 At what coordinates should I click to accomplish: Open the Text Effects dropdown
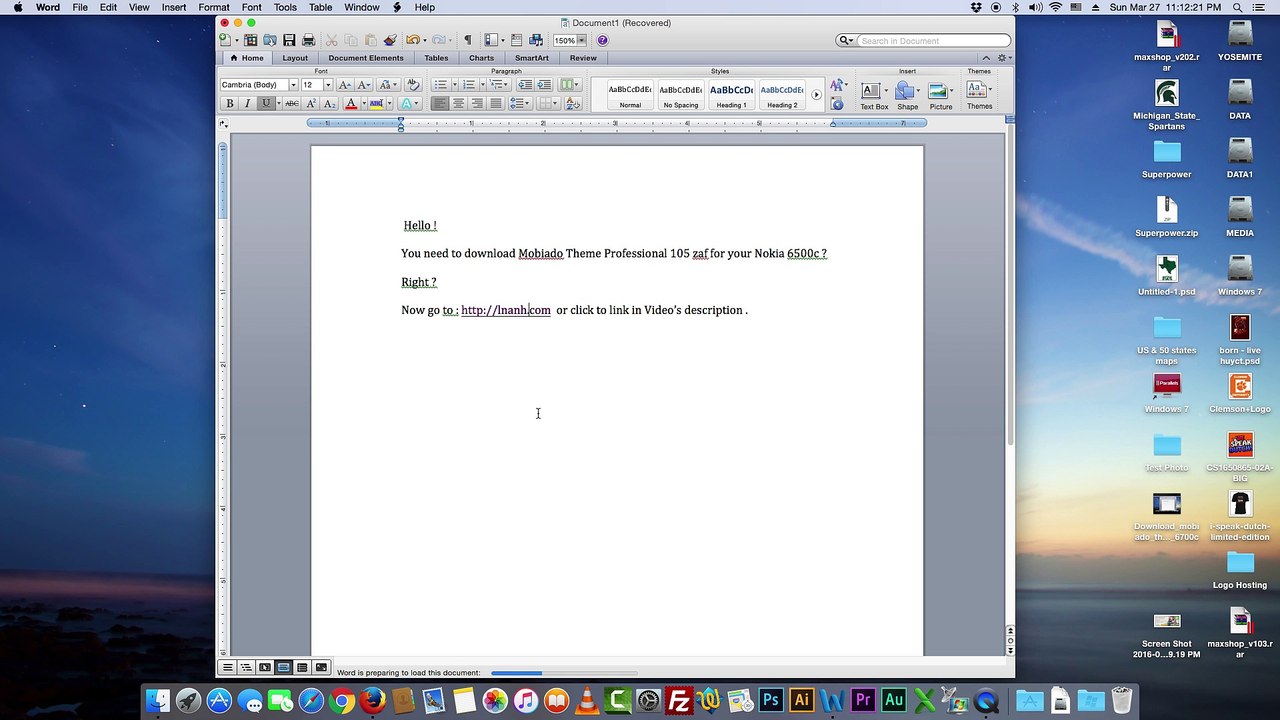click(x=410, y=104)
